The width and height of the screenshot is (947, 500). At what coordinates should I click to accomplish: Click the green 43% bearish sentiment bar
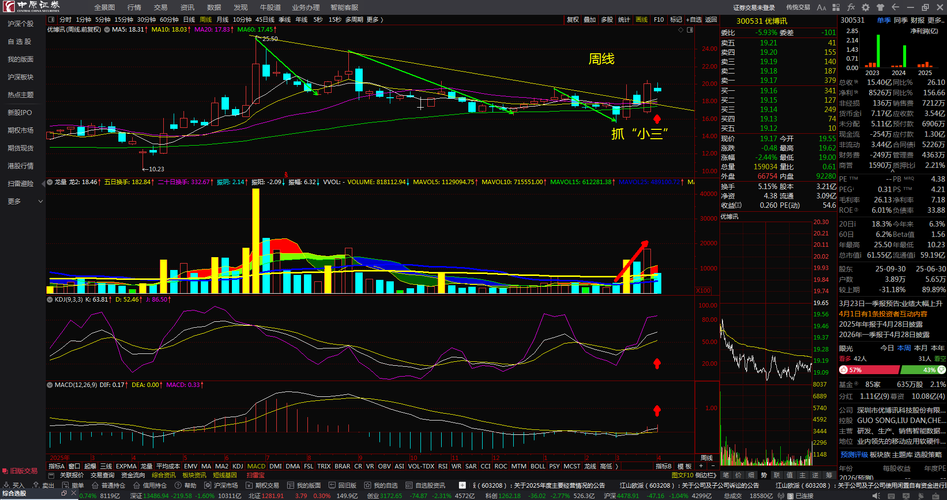922,370
